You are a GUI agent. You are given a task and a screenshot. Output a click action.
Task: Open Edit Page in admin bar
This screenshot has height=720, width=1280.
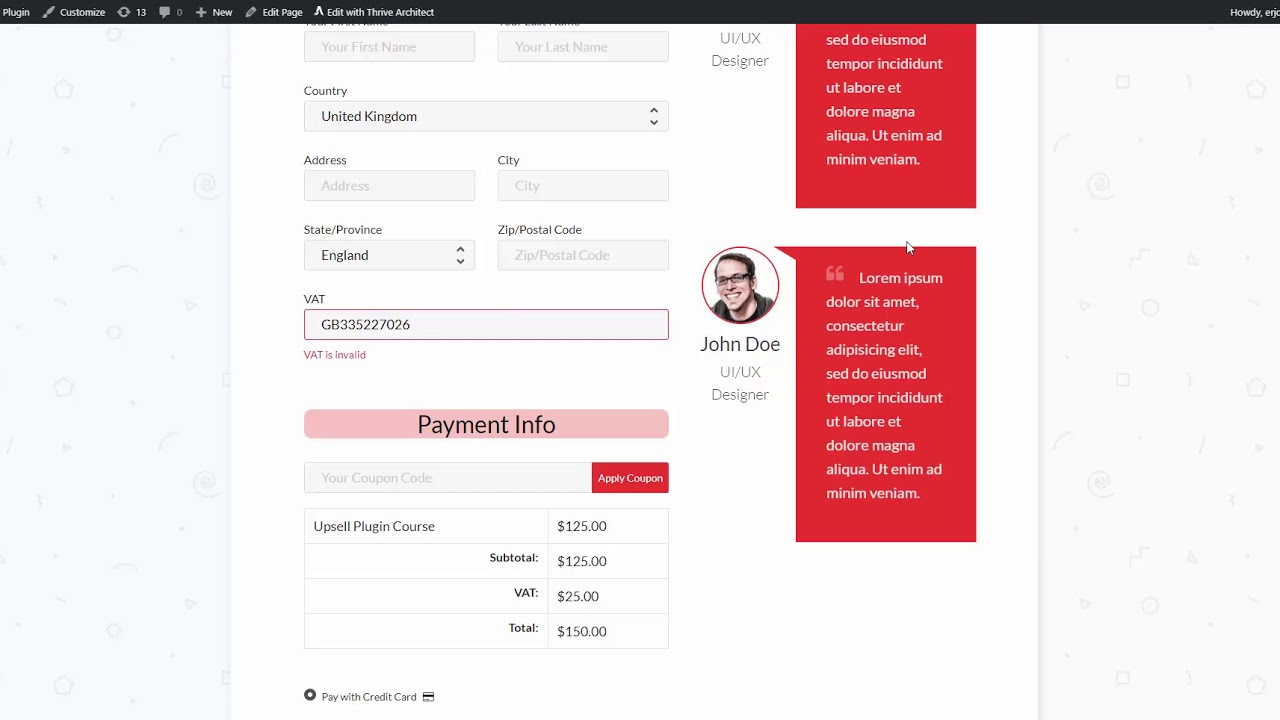(x=274, y=12)
